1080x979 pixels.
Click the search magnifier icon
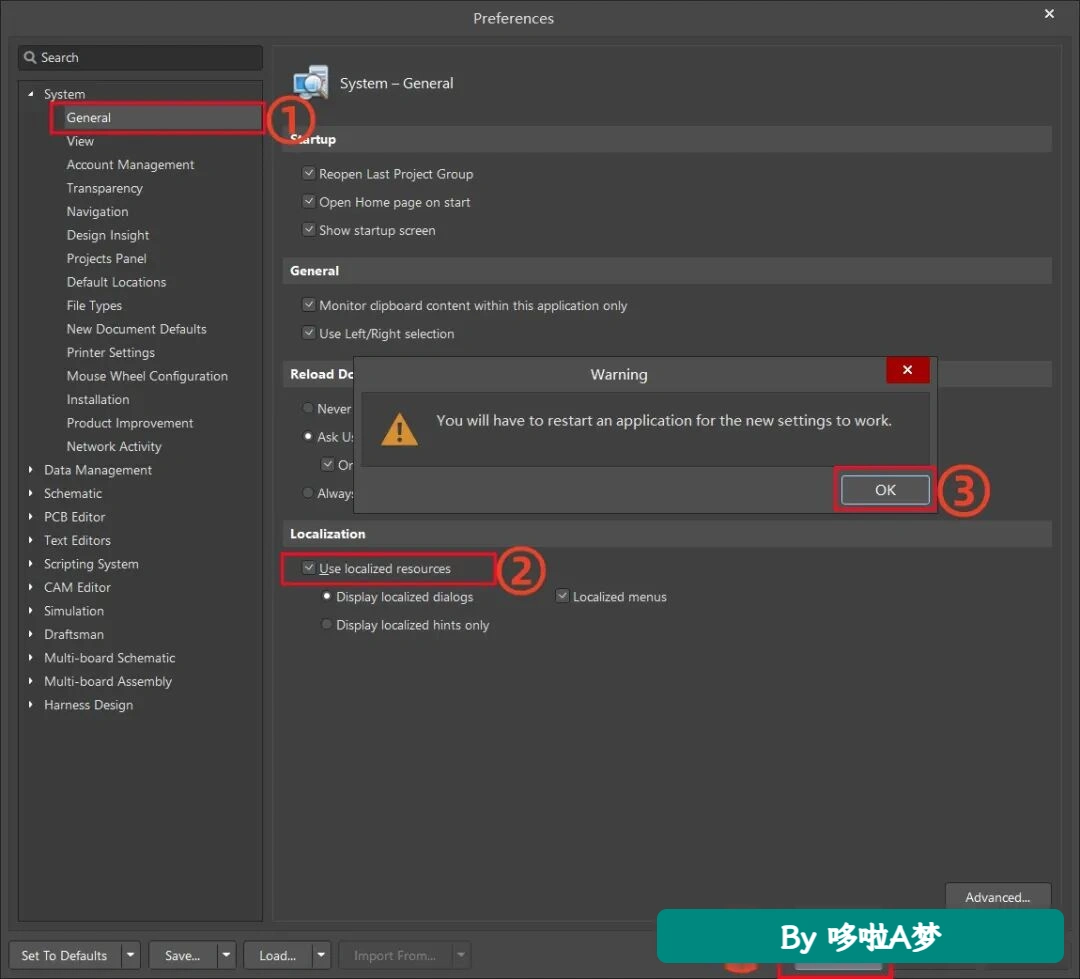30,57
